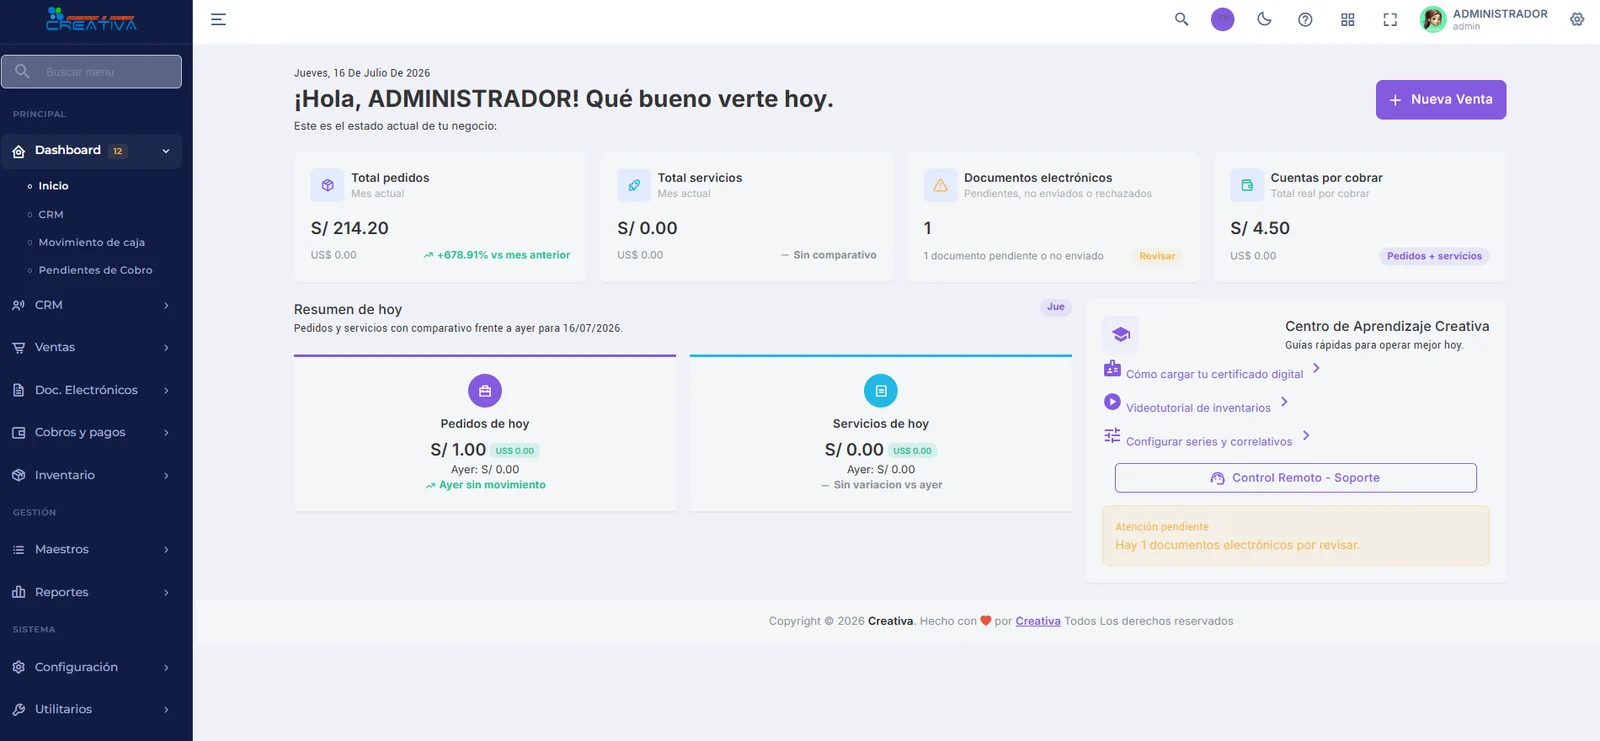Click the Documentos electrónicos warning icon
The image size is (1600, 741).
pyautogui.click(x=940, y=185)
